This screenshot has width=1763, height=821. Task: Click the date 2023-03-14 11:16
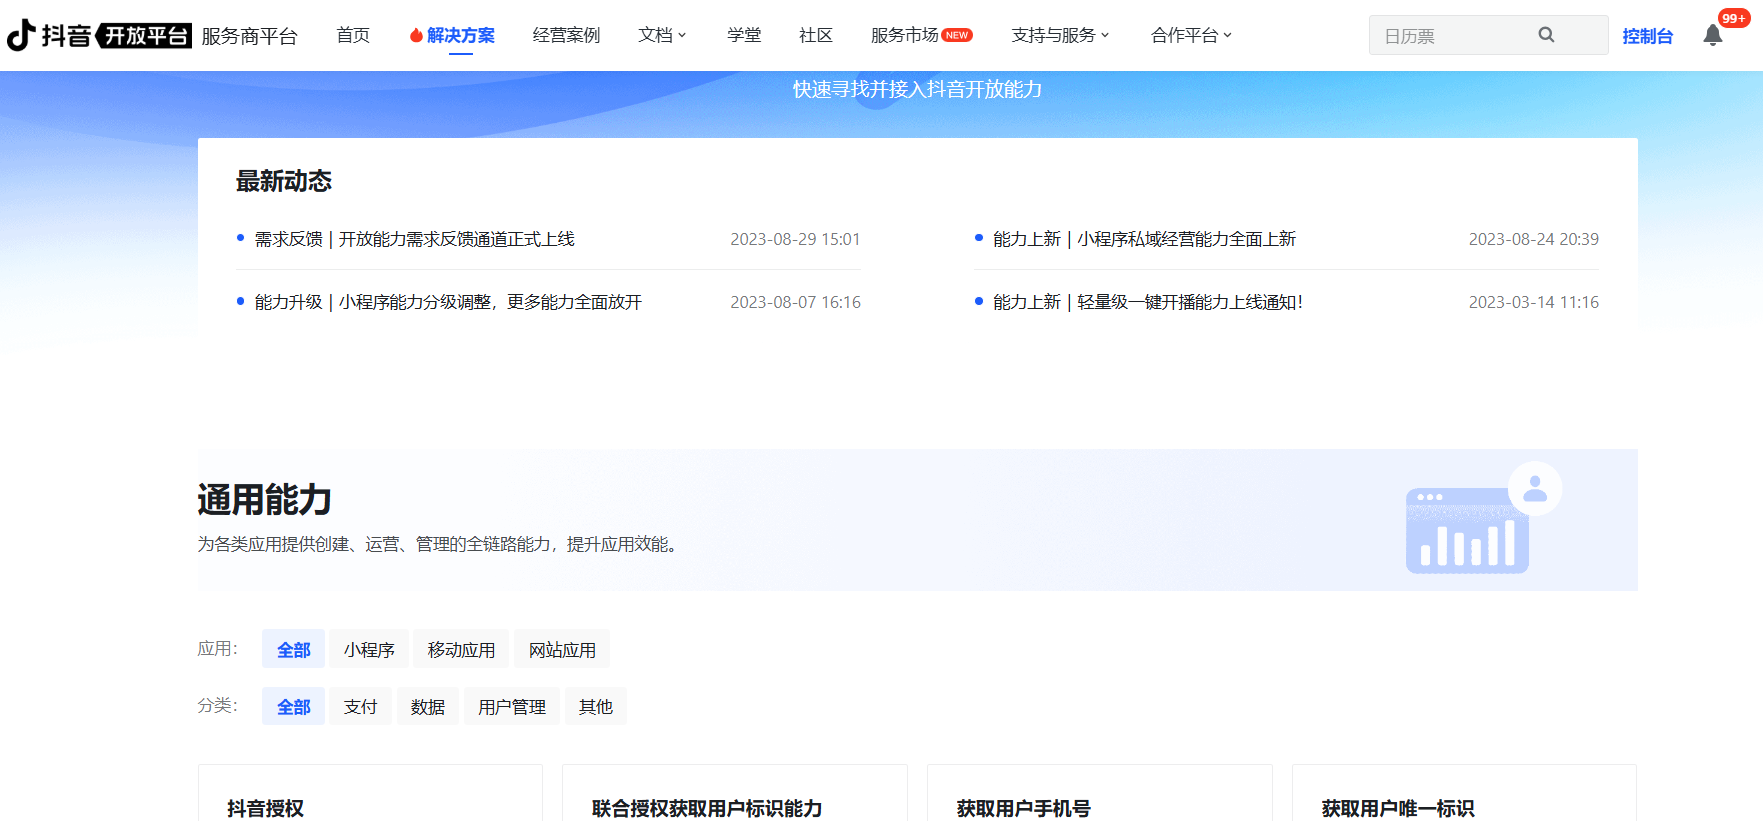click(1534, 302)
